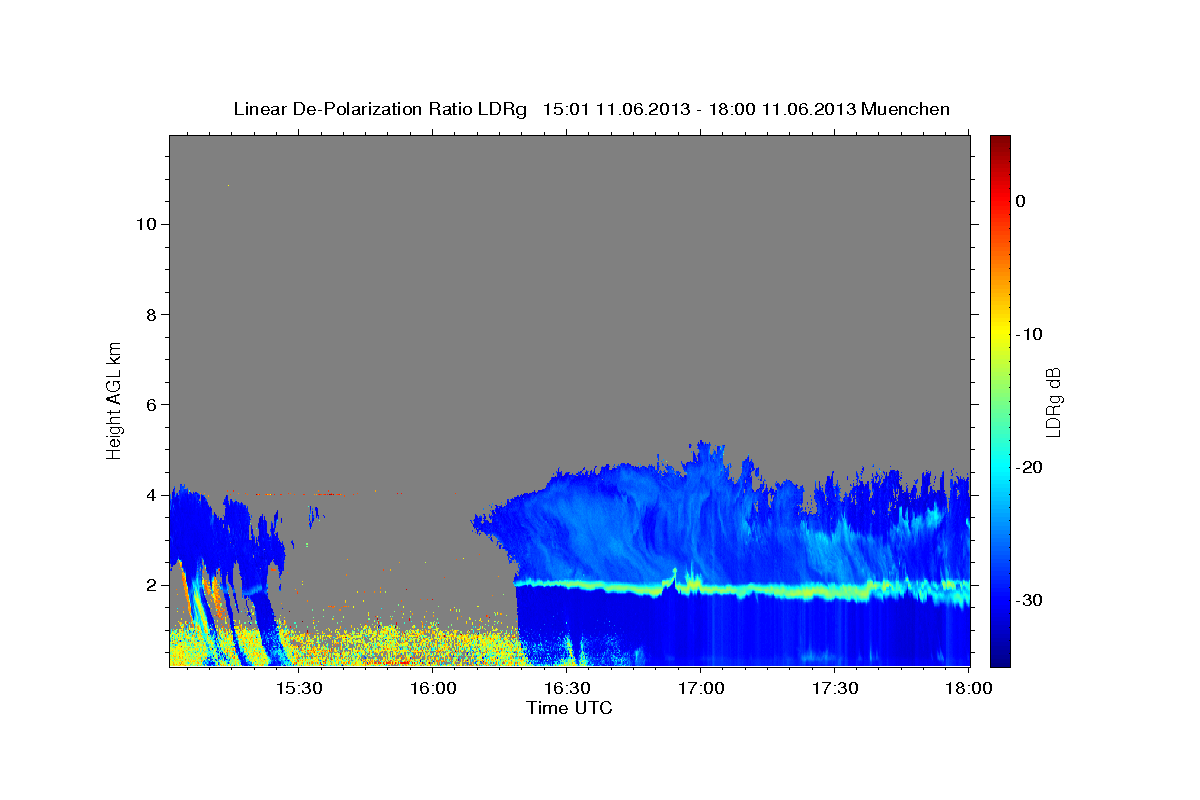
Task: Click the height label 2 on y-axis
Action: [x=149, y=585]
